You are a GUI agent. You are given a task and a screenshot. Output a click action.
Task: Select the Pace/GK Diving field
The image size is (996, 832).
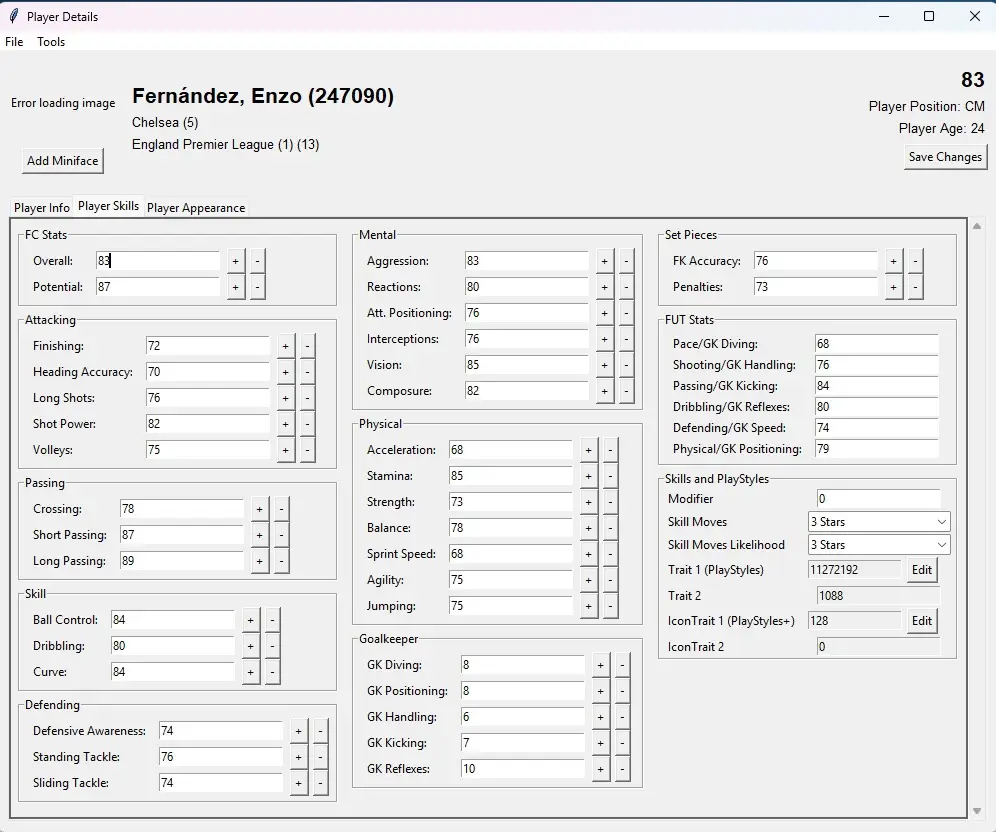[877, 344]
